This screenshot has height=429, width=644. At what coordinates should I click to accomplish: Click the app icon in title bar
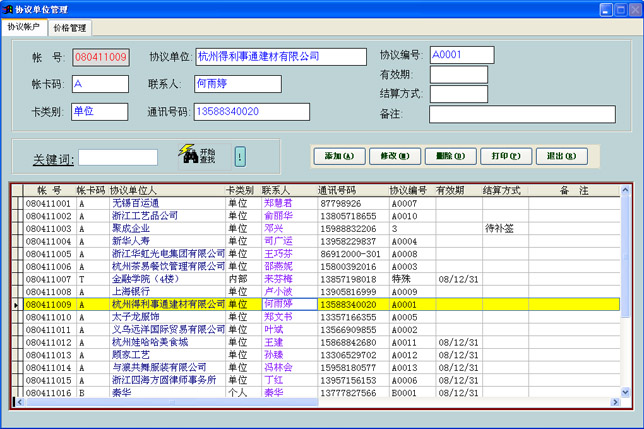8,8
